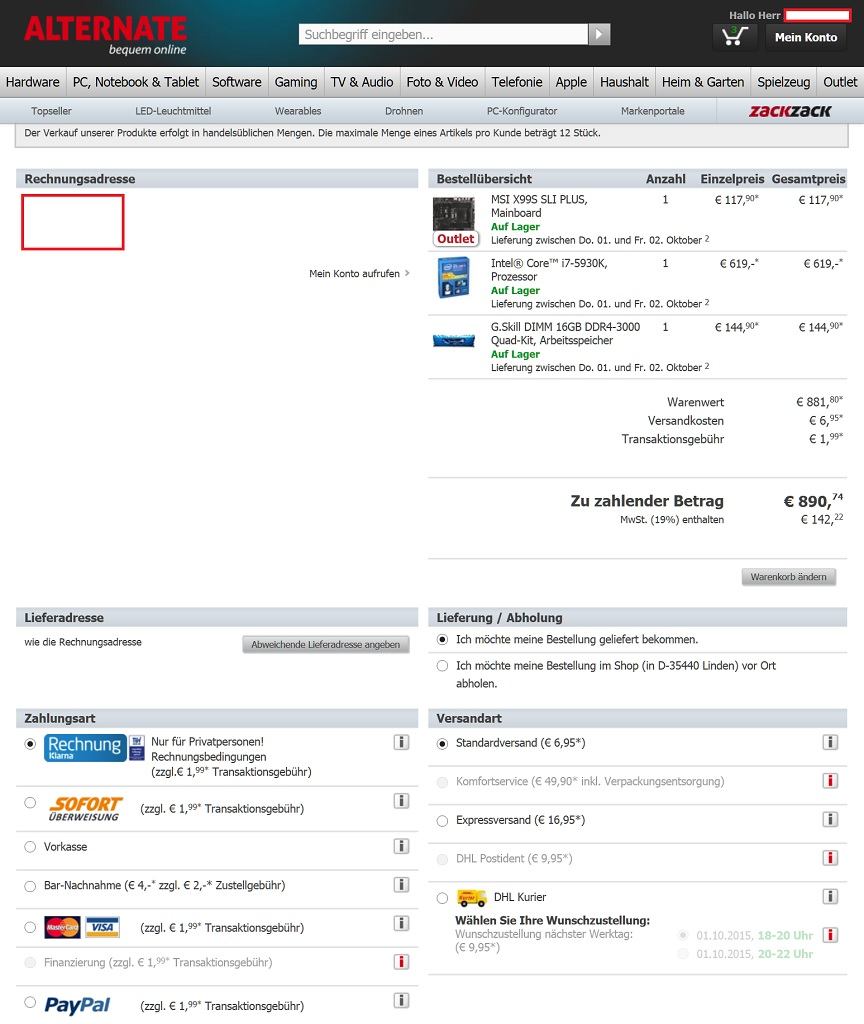Image resolution: width=864 pixels, height=1024 pixels.
Task: Click Warenkorb ändern button
Action: (x=788, y=577)
